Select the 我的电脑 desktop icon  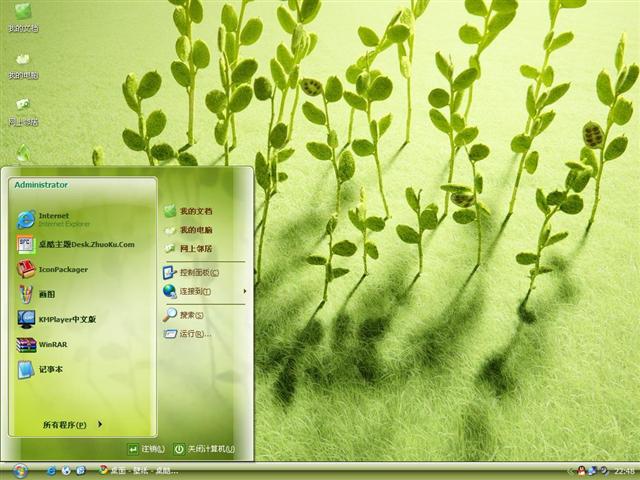pos(23,65)
